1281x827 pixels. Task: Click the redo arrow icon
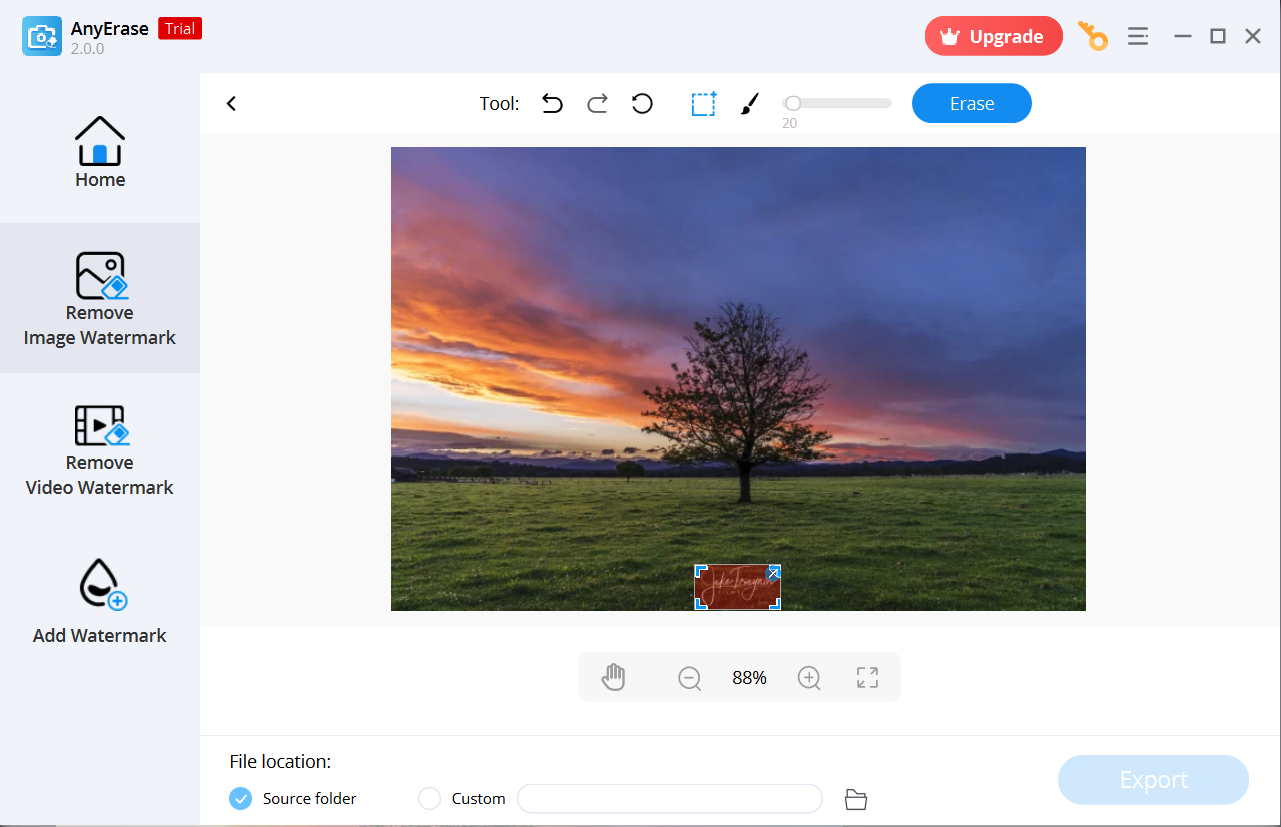597,103
